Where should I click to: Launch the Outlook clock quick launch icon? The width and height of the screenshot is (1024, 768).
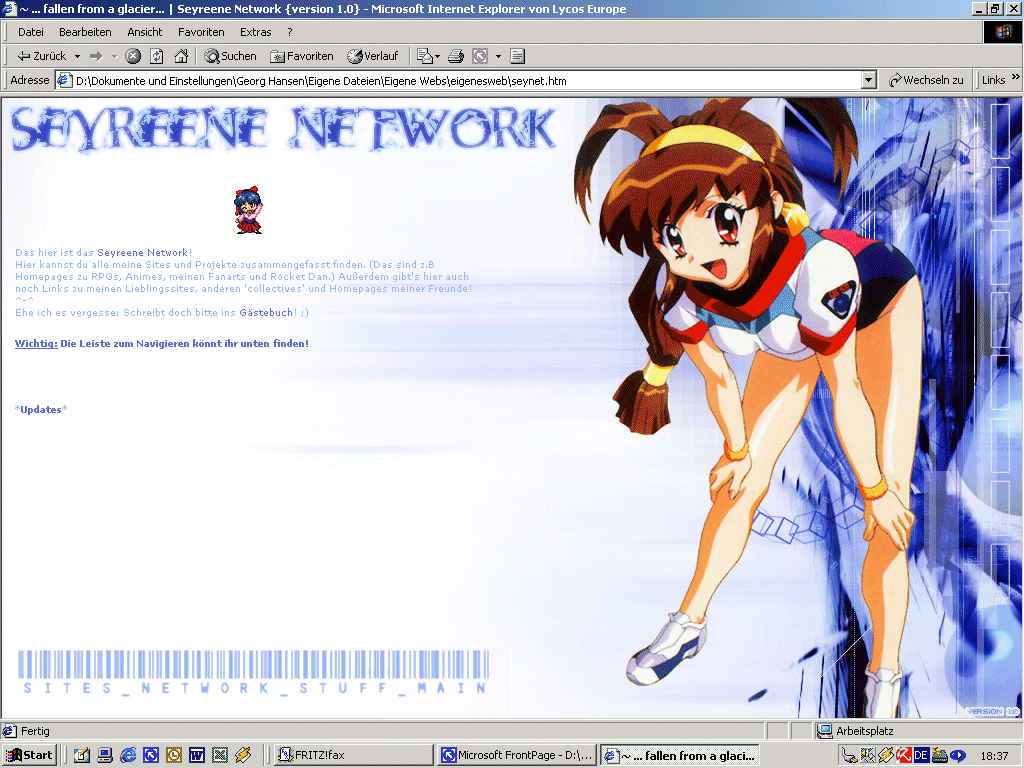(x=174, y=756)
